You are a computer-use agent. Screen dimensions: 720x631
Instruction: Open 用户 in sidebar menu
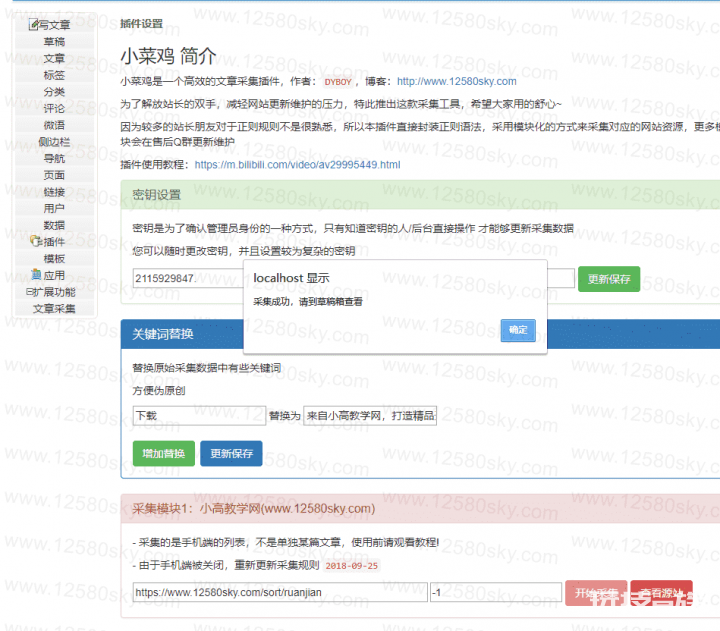[54, 208]
